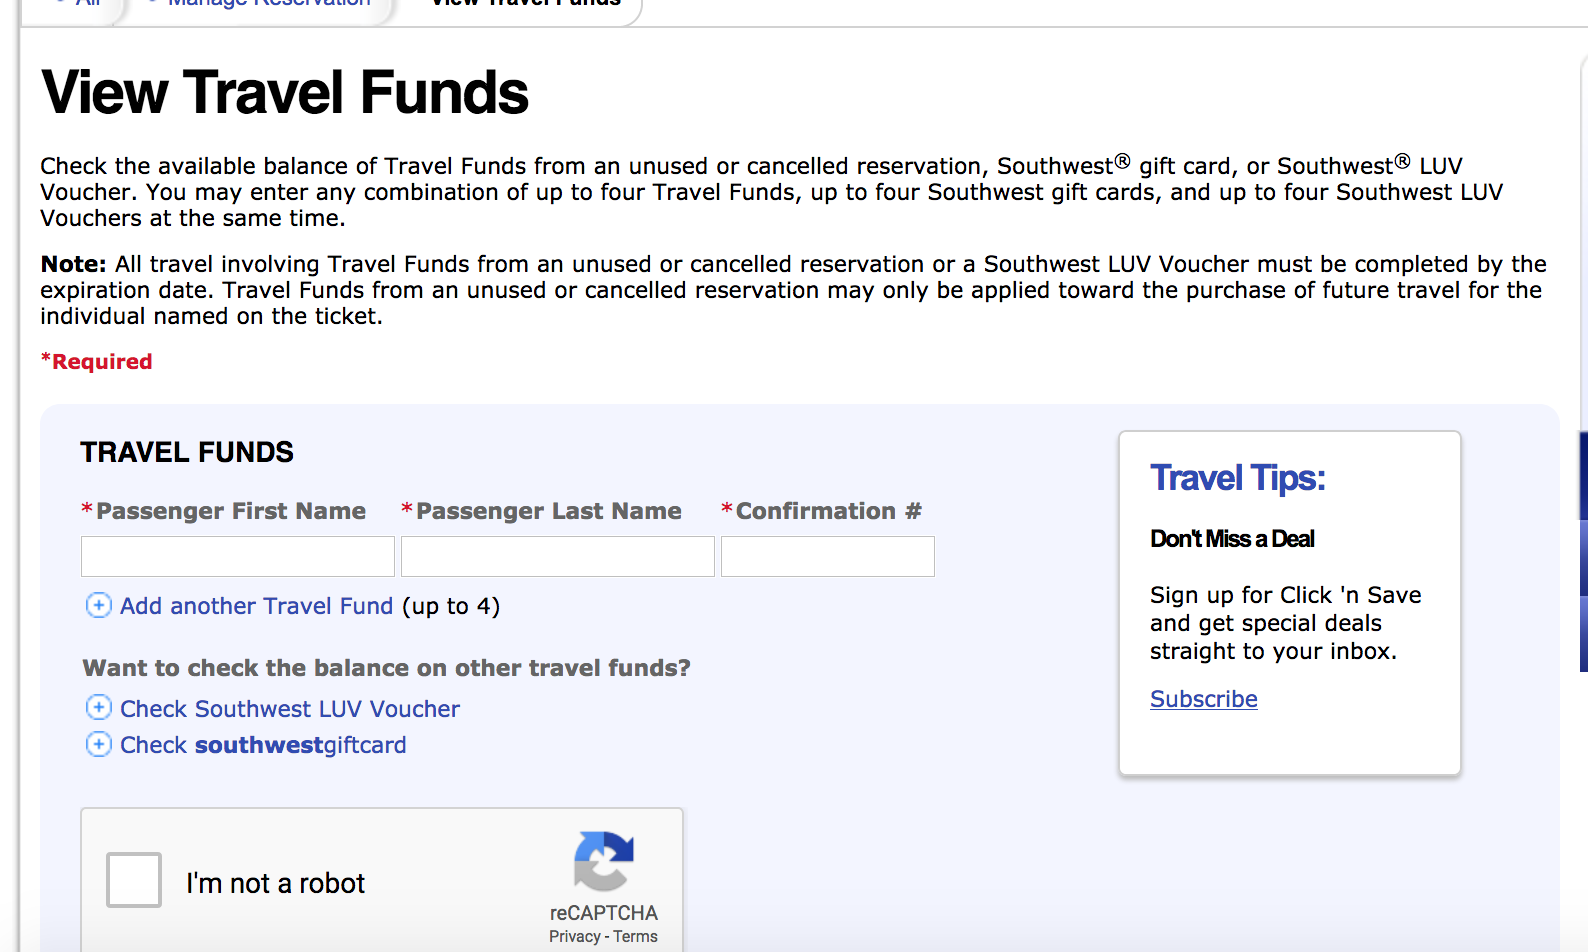Expand the Check southwestgiftcard section
This screenshot has width=1588, height=952.
point(262,744)
